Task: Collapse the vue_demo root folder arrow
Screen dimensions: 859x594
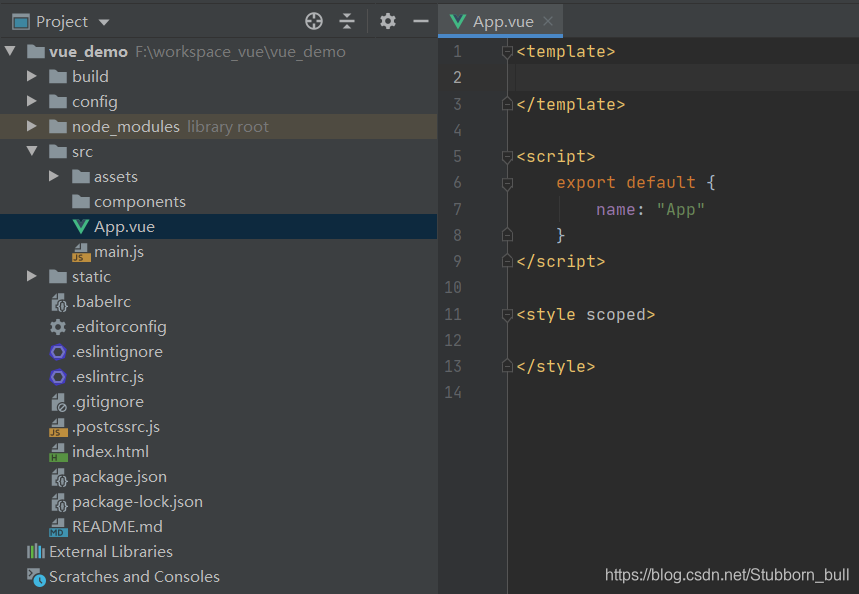Action: point(10,51)
